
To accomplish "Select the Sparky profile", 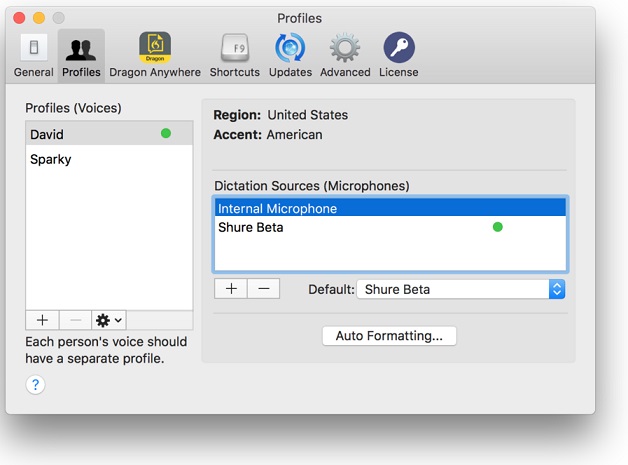I will [x=109, y=159].
